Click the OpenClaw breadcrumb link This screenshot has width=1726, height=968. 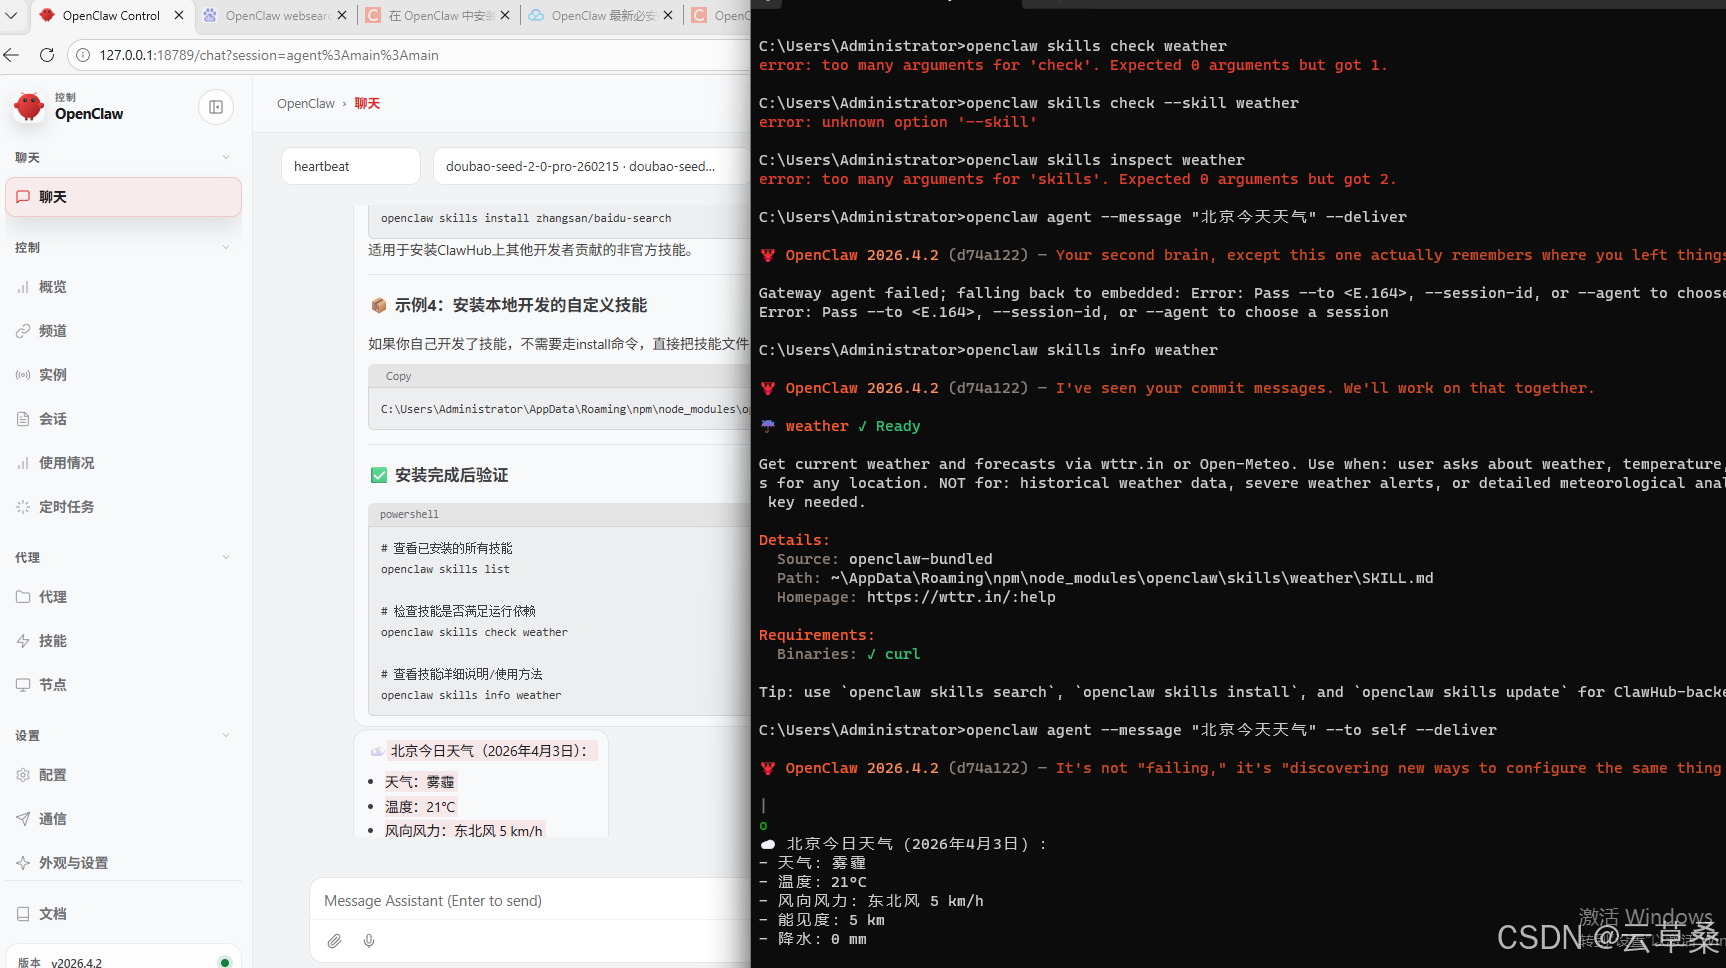click(306, 104)
